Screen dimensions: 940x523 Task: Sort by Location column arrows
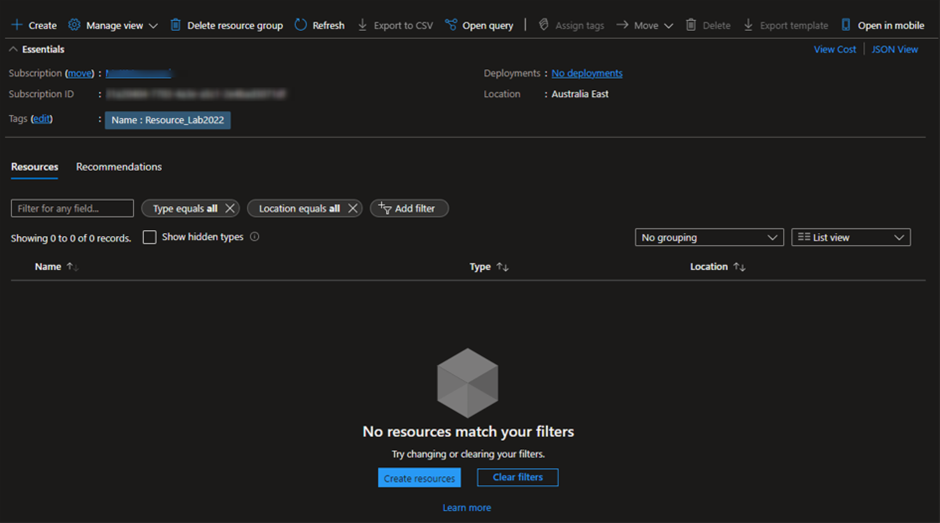click(x=739, y=266)
